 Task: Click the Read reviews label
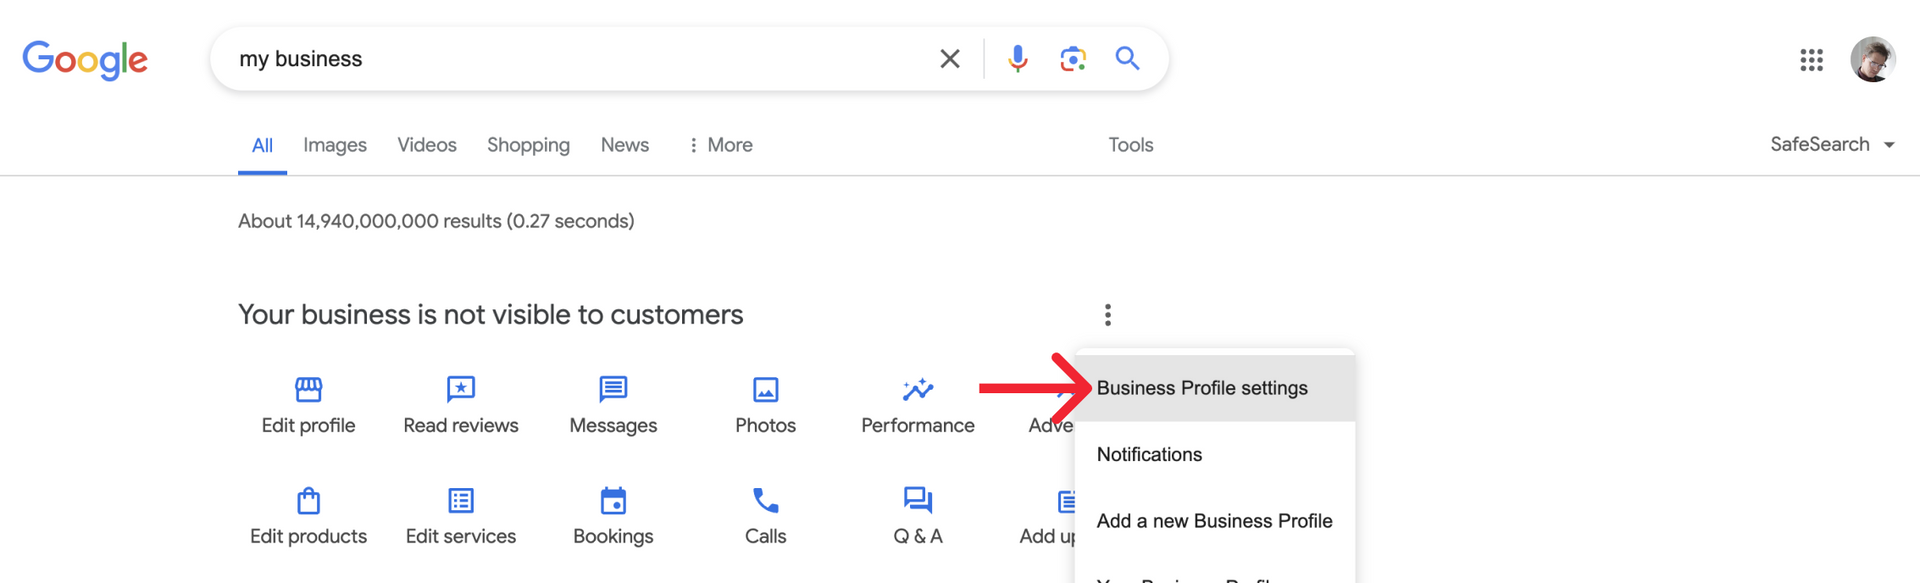(461, 425)
